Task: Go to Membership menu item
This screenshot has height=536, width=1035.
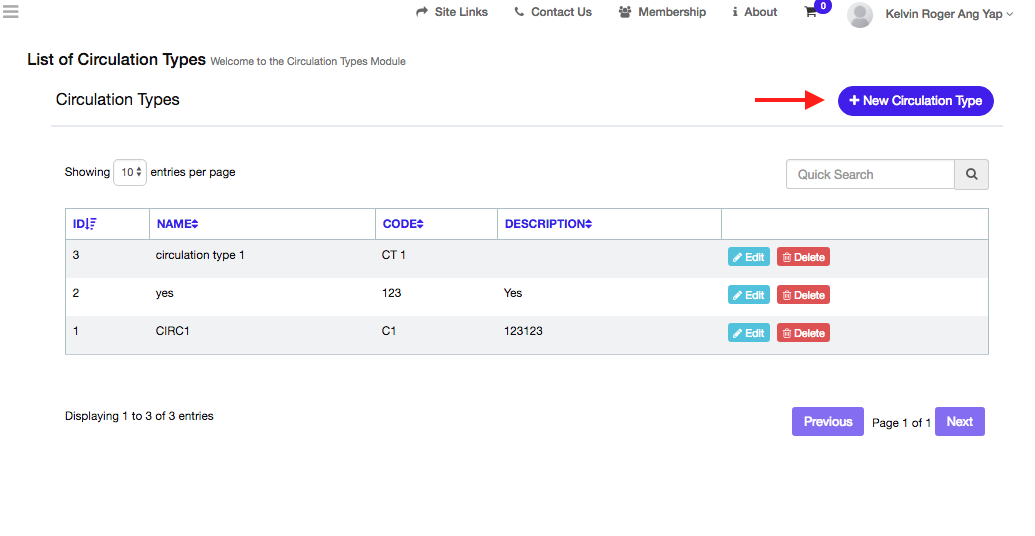Action: 662,12
